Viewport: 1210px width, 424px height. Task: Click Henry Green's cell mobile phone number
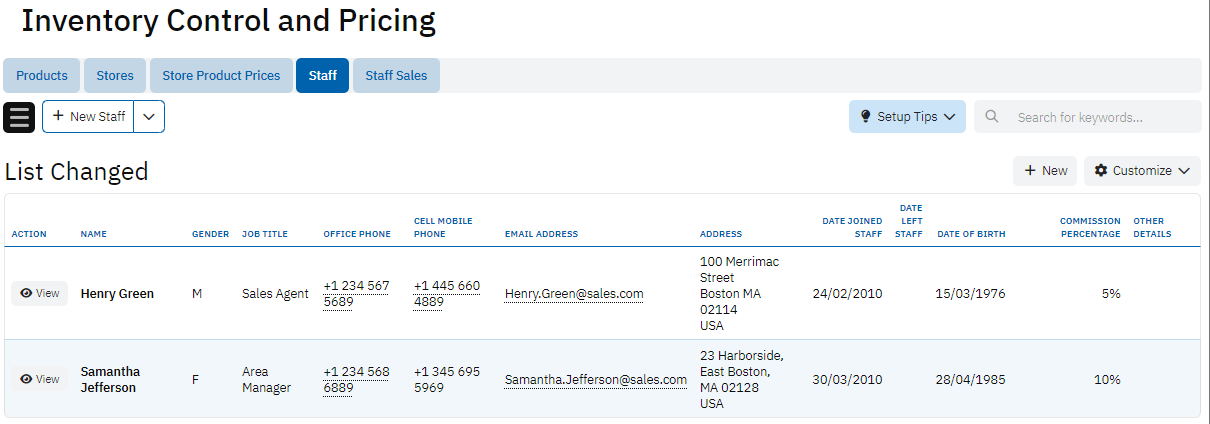[447, 294]
